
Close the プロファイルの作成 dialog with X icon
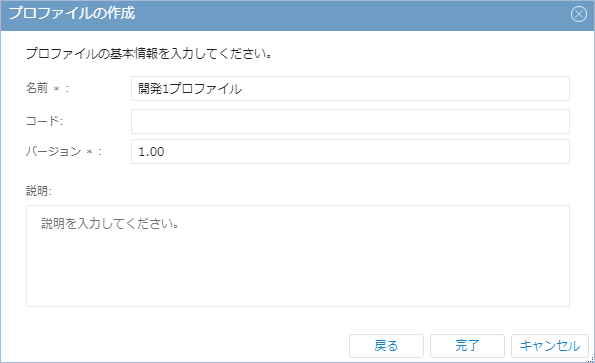(x=579, y=14)
